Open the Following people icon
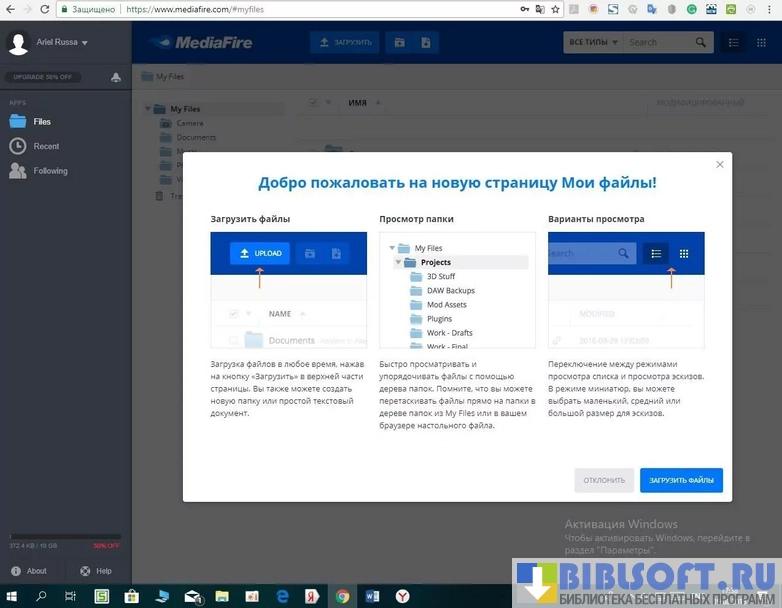 point(17,171)
